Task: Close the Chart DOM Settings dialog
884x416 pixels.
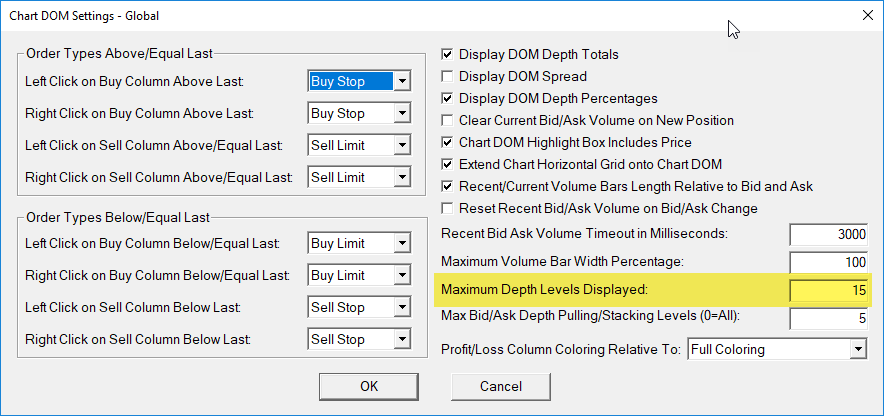Action: [x=865, y=15]
